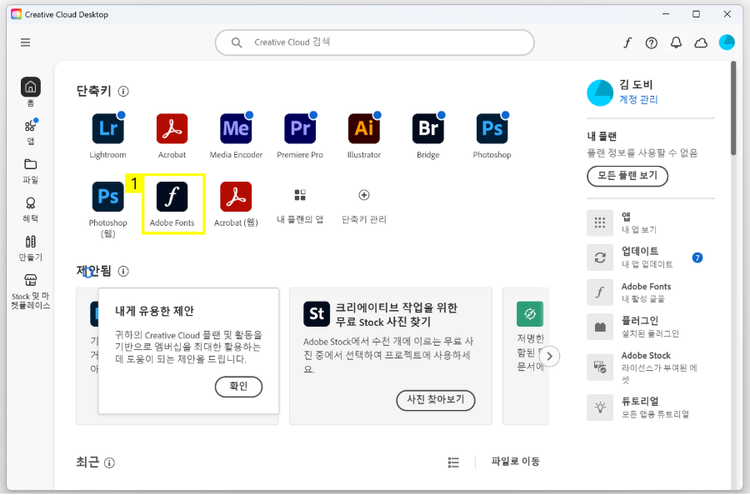750x495 pixels.
Task: Go to Home in sidebar
Action: pos(31,92)
